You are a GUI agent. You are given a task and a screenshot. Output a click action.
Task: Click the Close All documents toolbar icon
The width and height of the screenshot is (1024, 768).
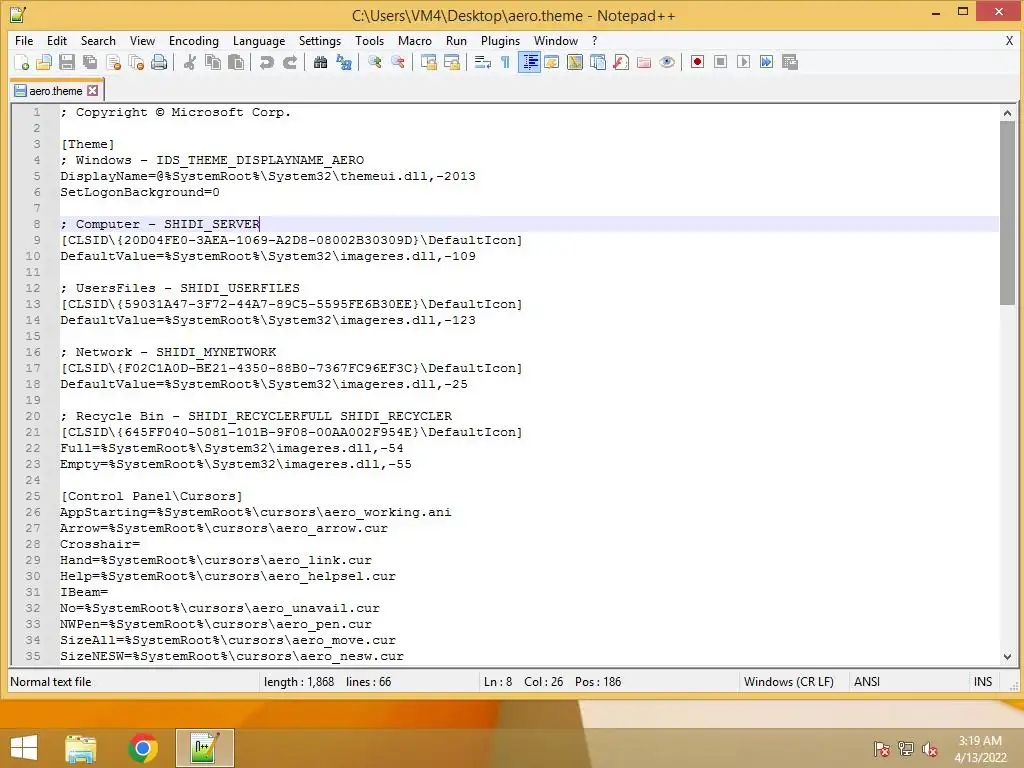[x=136, y=62]
